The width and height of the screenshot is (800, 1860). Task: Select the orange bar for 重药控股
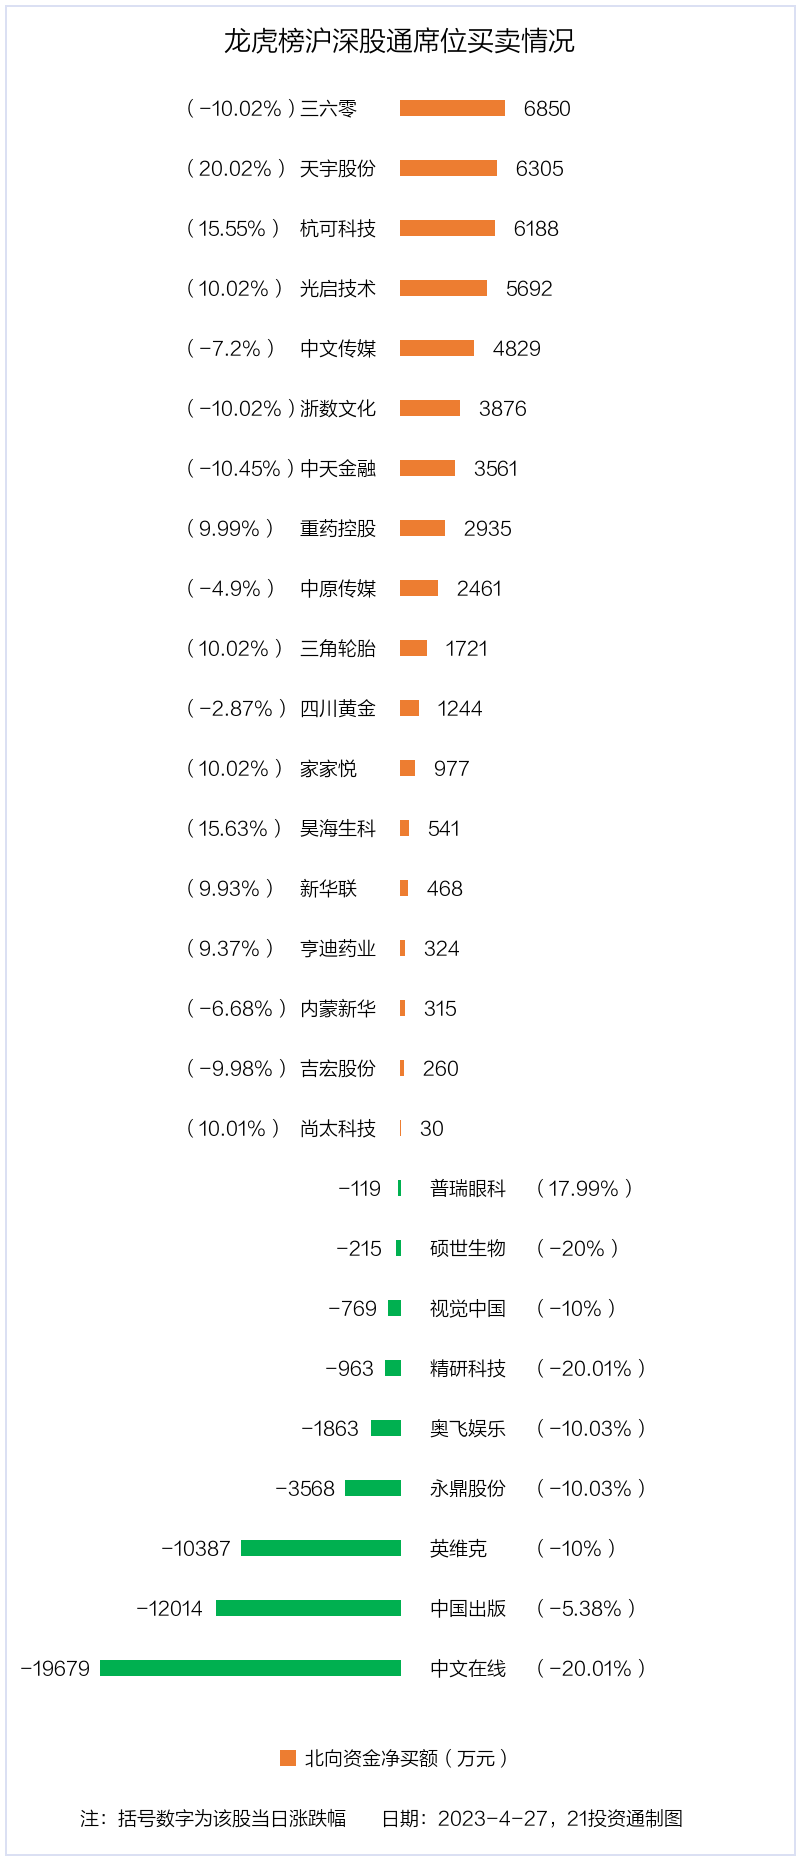click(422, 528)
